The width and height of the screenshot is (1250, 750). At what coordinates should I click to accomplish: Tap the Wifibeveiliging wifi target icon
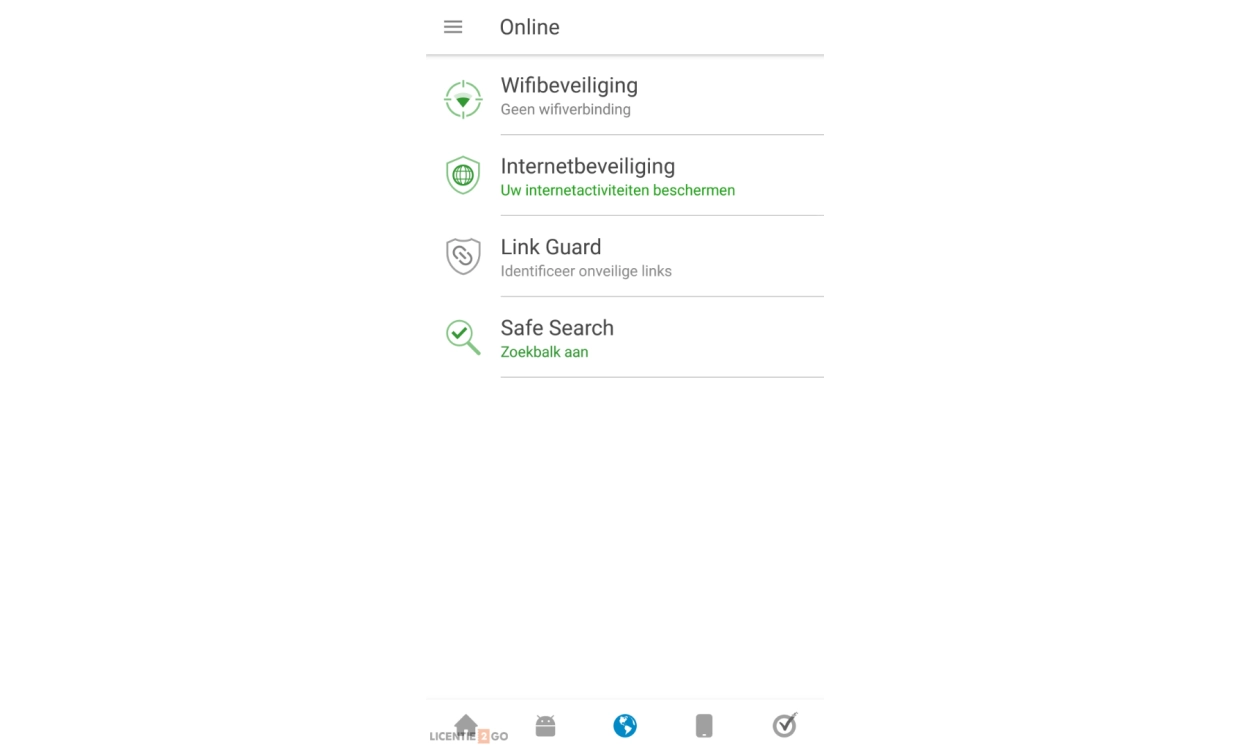(x=463, y=99)
